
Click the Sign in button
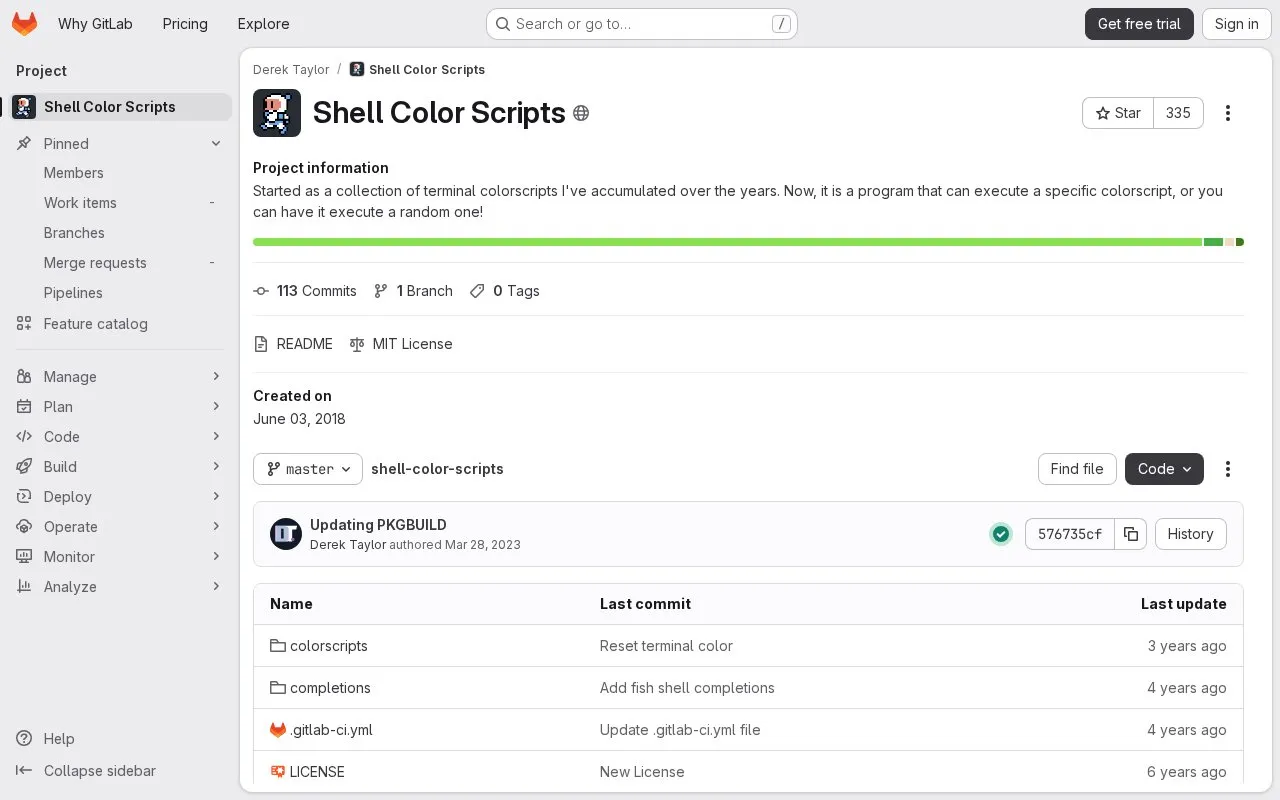[x=1236, y=24]
